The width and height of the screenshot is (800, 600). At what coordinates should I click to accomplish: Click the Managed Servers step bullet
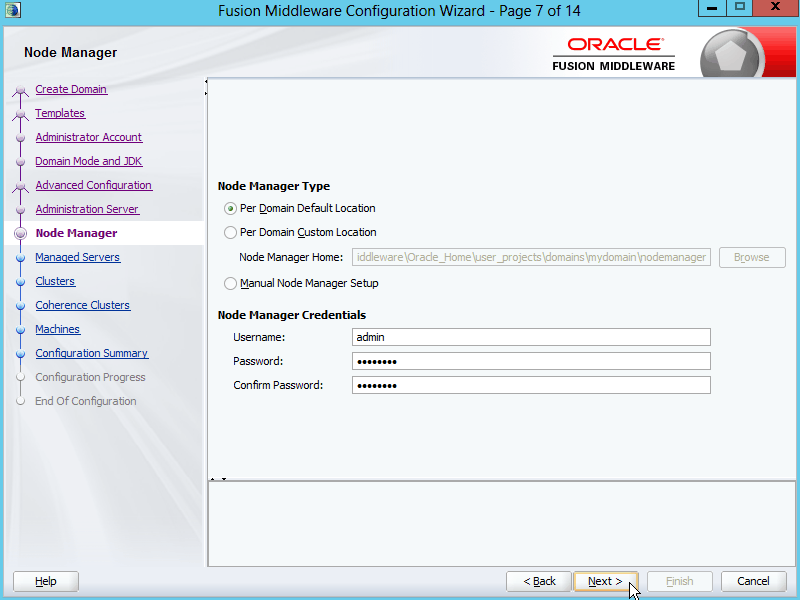[x=20, y=258]
